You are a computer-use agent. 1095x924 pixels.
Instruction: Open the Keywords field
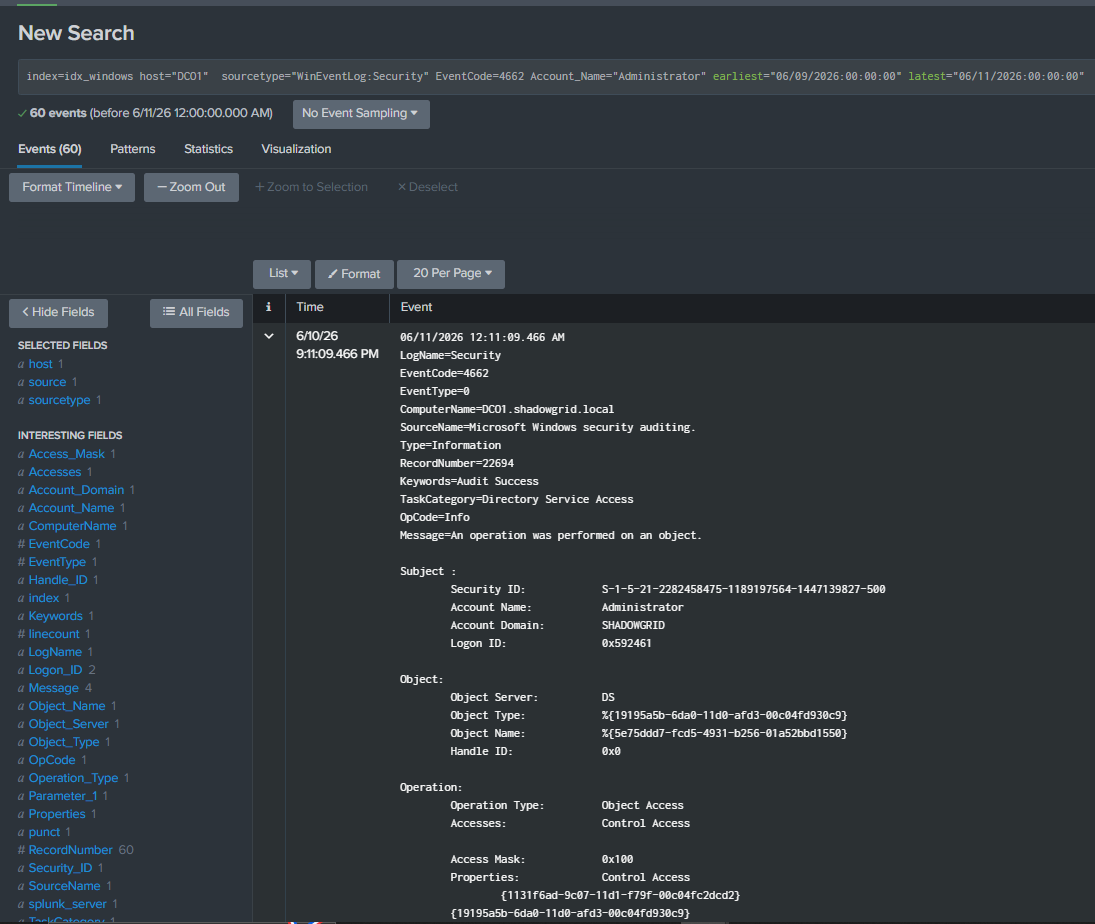(56, 616)
